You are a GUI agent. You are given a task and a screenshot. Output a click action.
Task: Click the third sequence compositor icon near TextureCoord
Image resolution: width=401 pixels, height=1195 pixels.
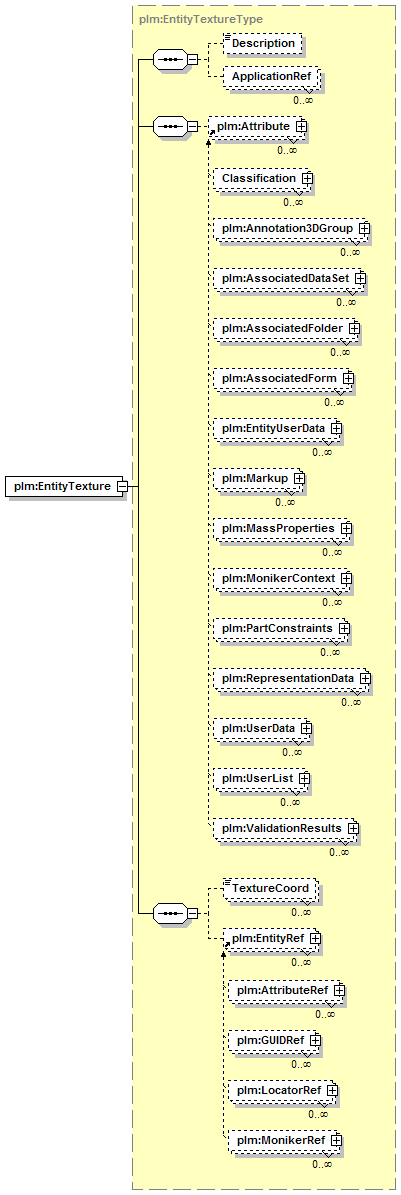point(169,911)
